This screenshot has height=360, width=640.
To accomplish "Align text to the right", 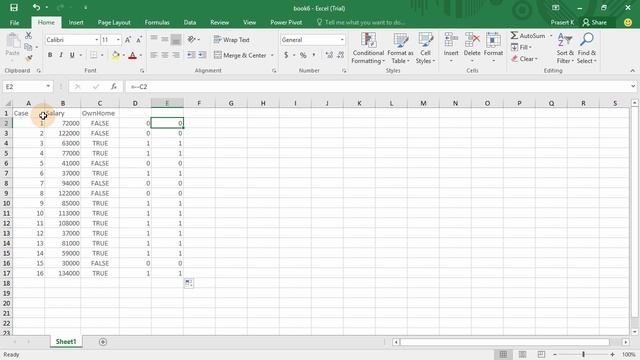I will point(176,55).
